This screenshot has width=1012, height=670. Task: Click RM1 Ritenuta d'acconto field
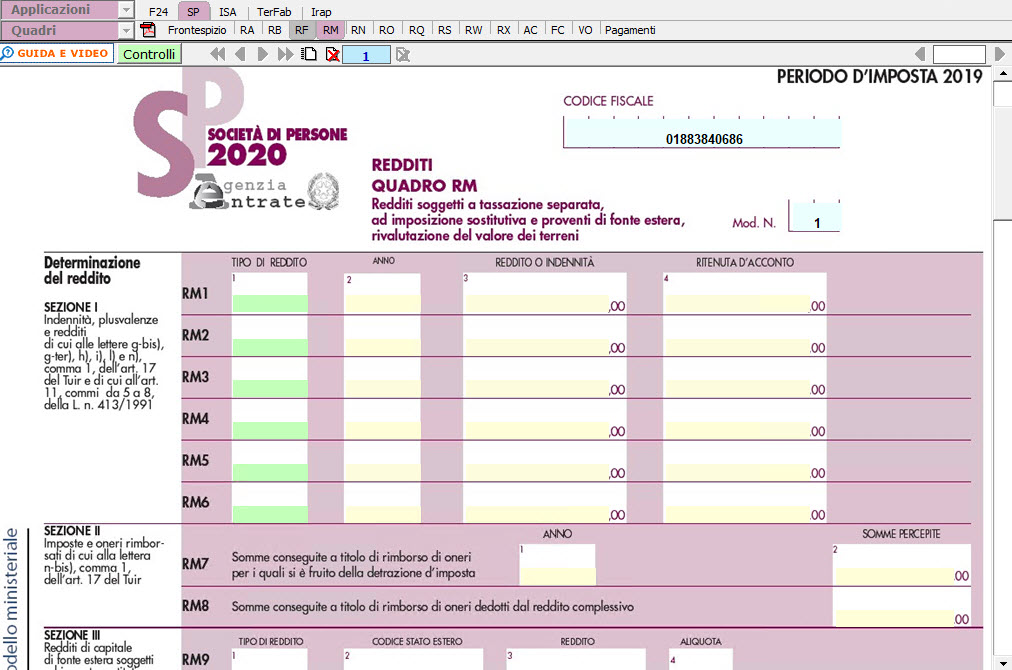pos(738,304)
